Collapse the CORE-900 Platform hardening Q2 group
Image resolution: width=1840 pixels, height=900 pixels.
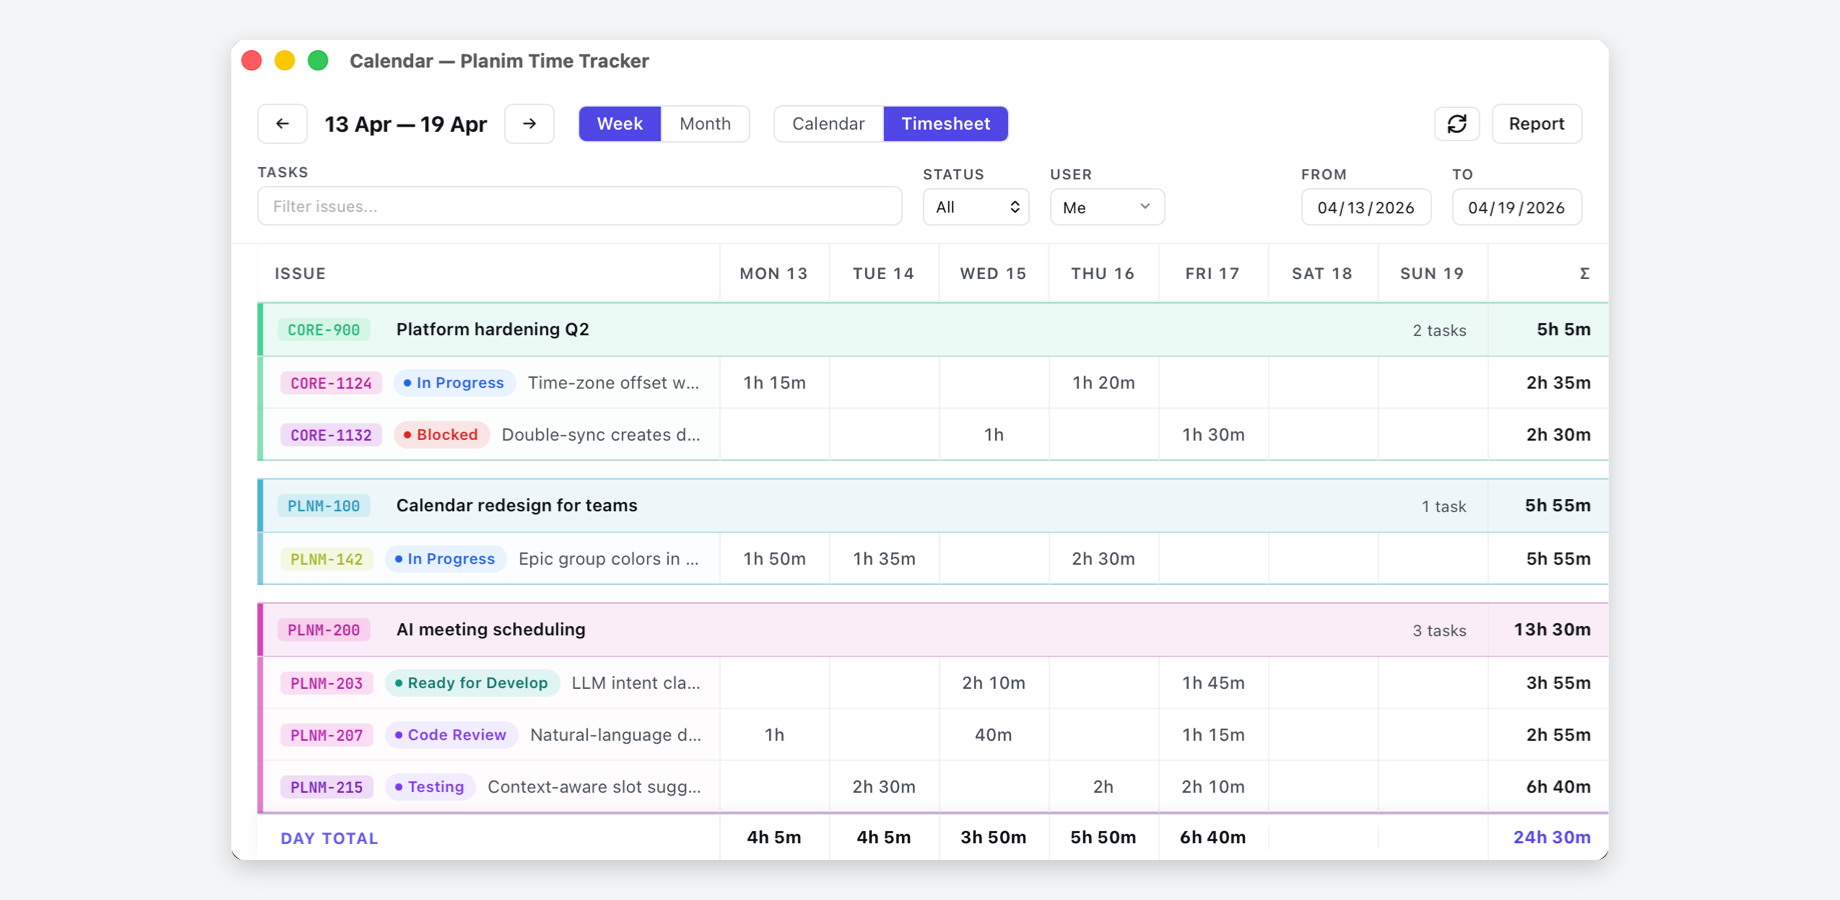pyautogui.click(x=933, y=330)
